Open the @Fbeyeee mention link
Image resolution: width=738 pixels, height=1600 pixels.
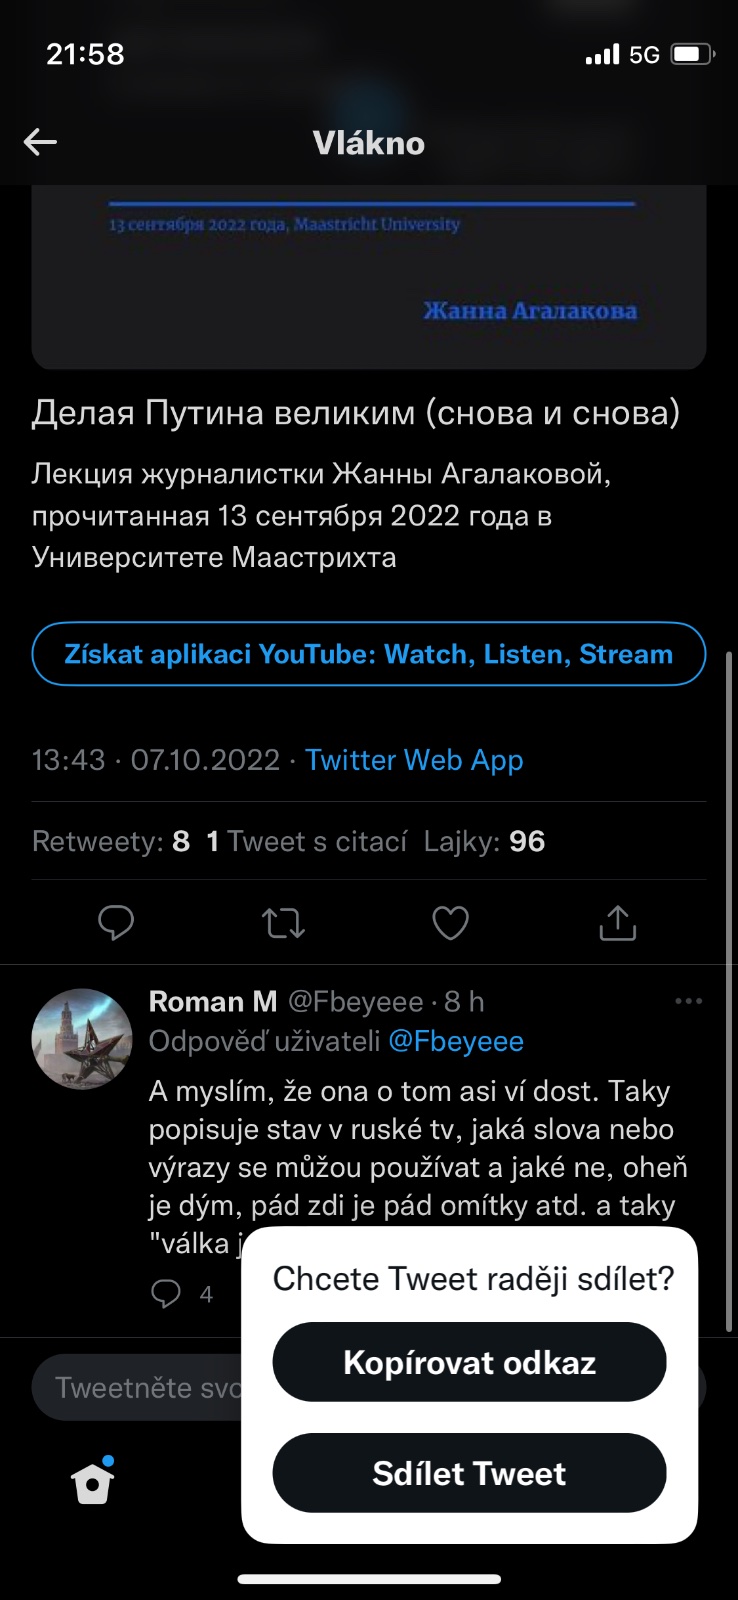pyautogui.click(x=456, y=1041)
